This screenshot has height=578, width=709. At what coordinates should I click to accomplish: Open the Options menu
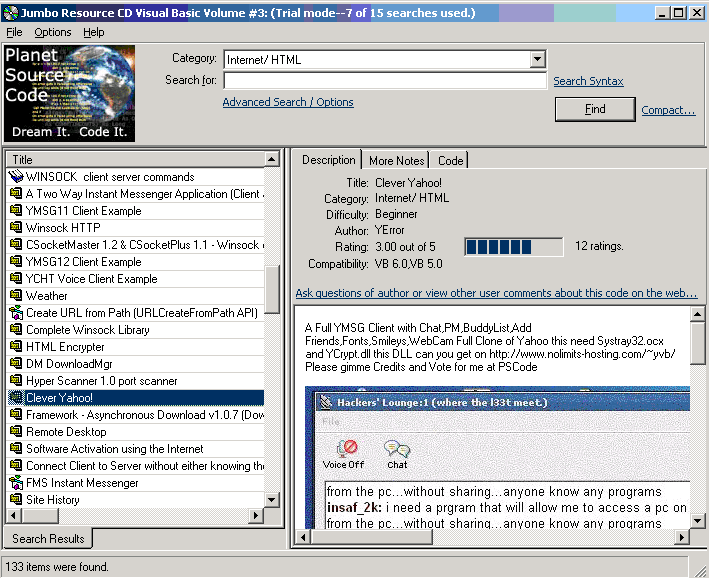53,32
